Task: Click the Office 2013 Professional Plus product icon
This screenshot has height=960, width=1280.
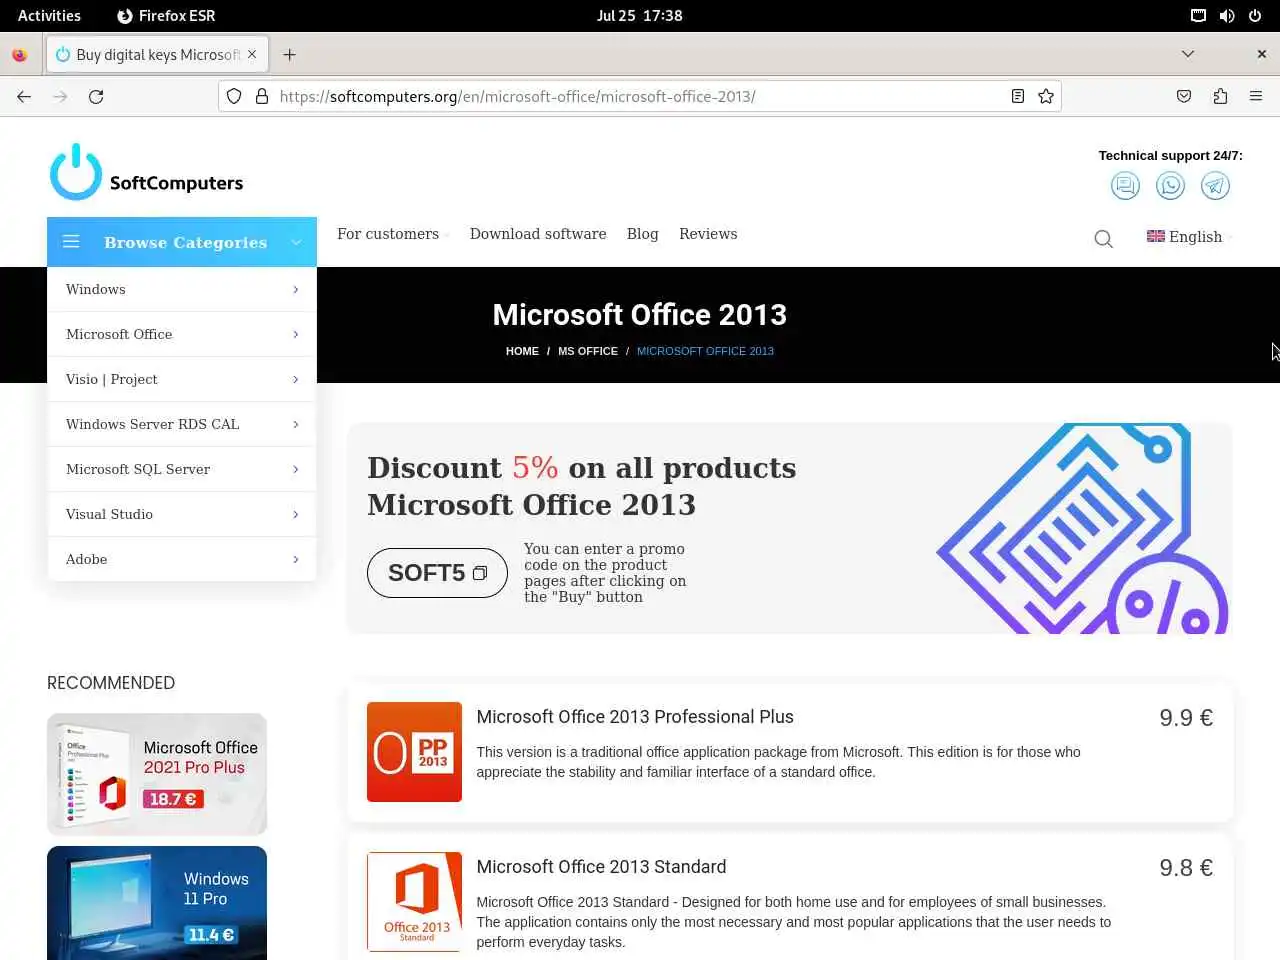Action: (x=414, y=752)
